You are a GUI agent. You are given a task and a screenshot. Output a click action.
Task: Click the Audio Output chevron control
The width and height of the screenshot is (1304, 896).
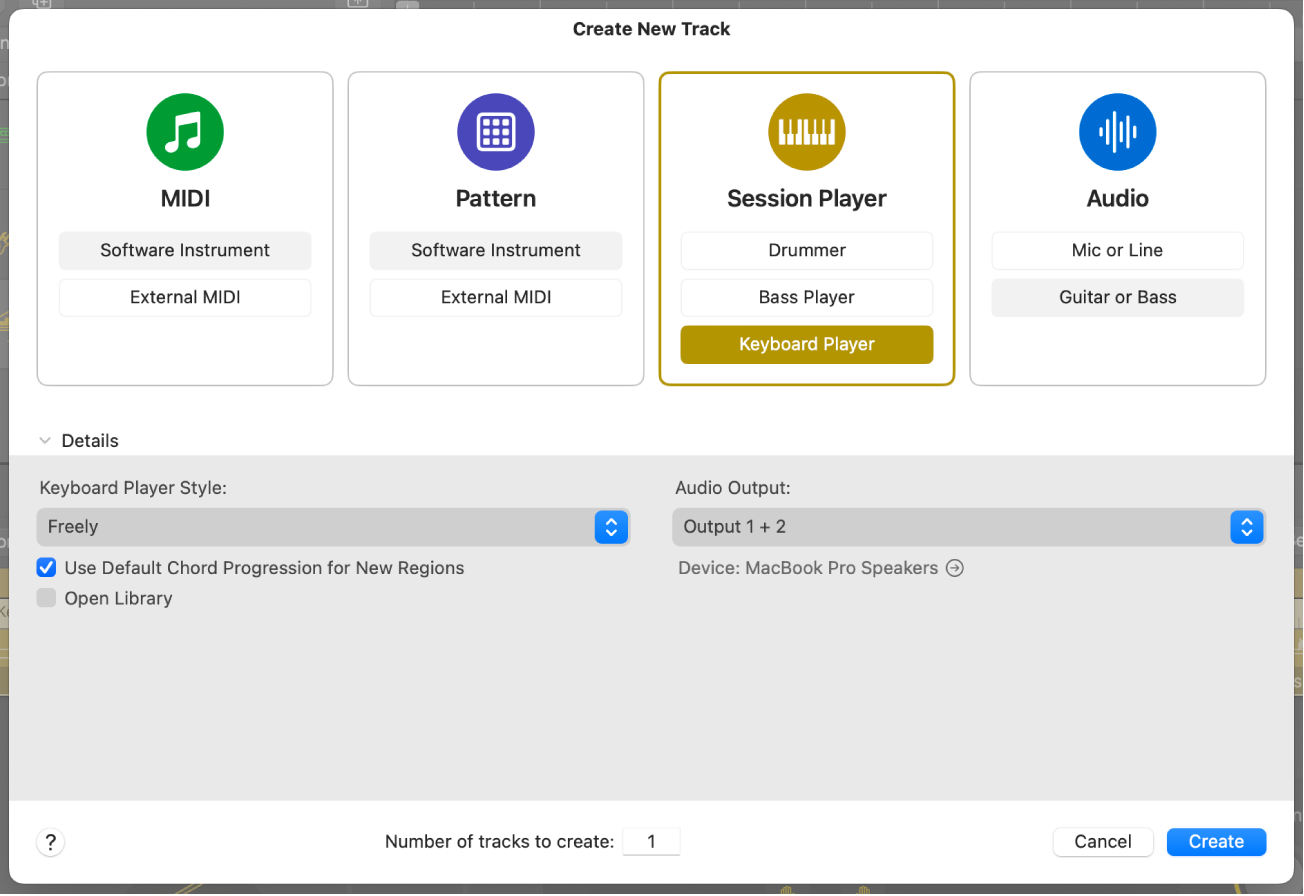point(1246,527)
